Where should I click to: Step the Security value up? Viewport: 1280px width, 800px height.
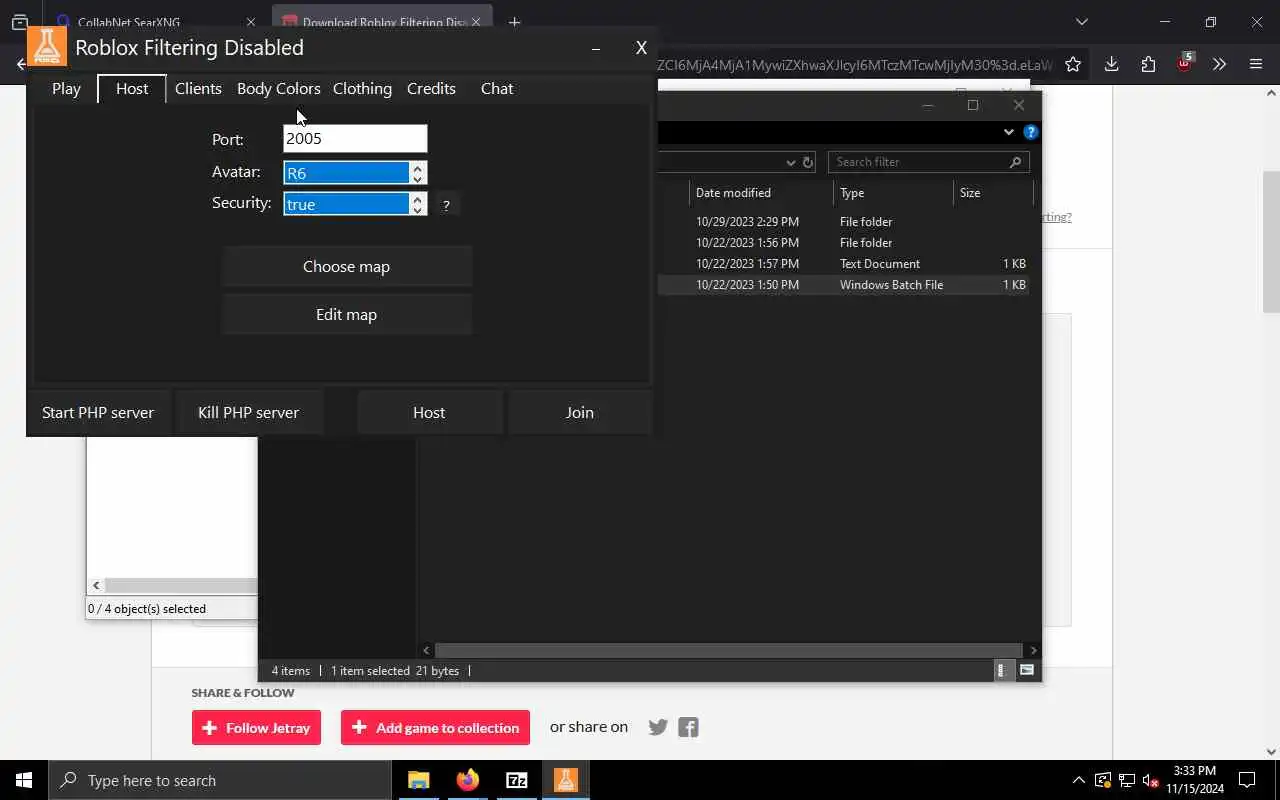click(x=418, y=198)
